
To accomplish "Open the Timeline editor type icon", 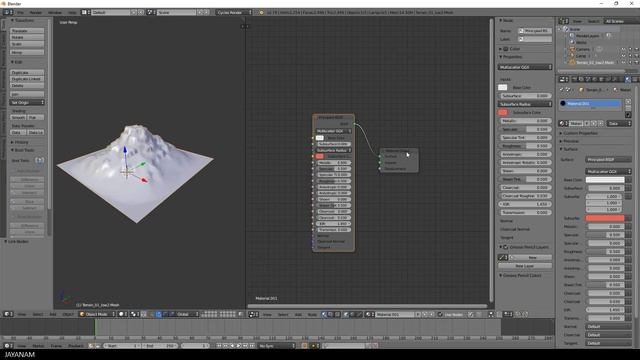I will pos(7,346).
